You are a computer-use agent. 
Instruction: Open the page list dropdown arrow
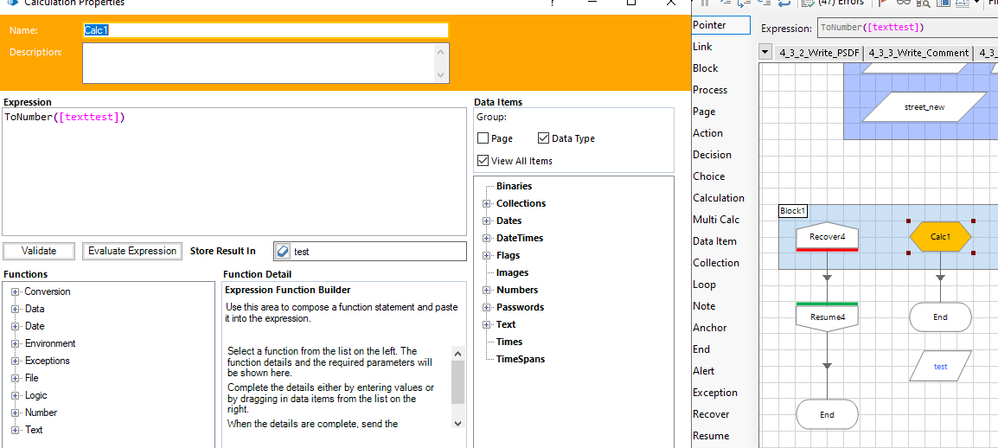pyautogui.click(x=766, y=52)
